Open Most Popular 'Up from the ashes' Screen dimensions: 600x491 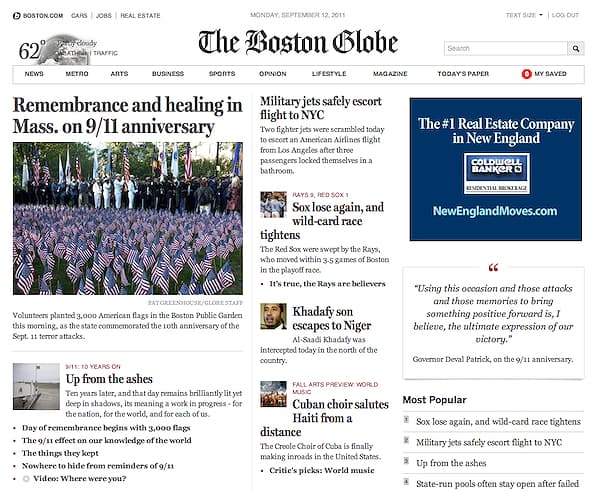(451, 463)
